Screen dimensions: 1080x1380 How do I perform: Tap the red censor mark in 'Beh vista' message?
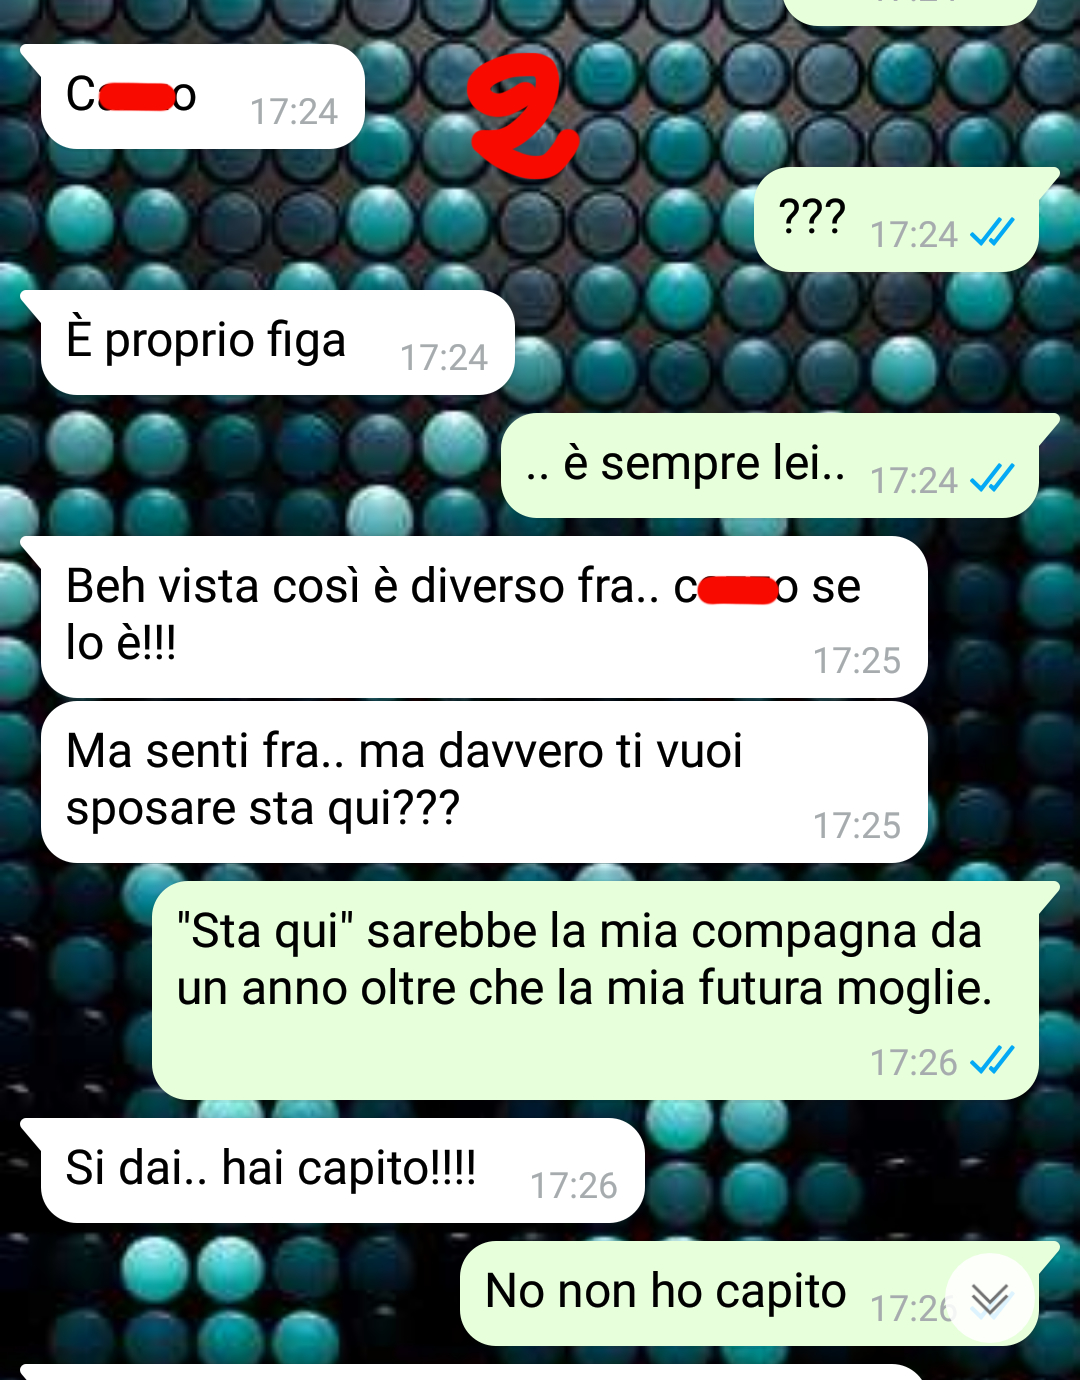(738, 590)
